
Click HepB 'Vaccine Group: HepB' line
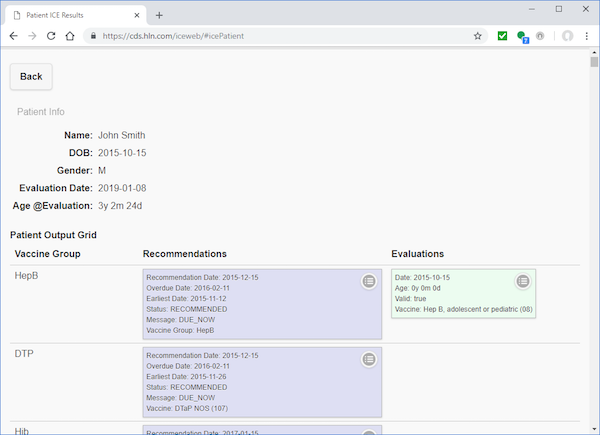point(180,330)
